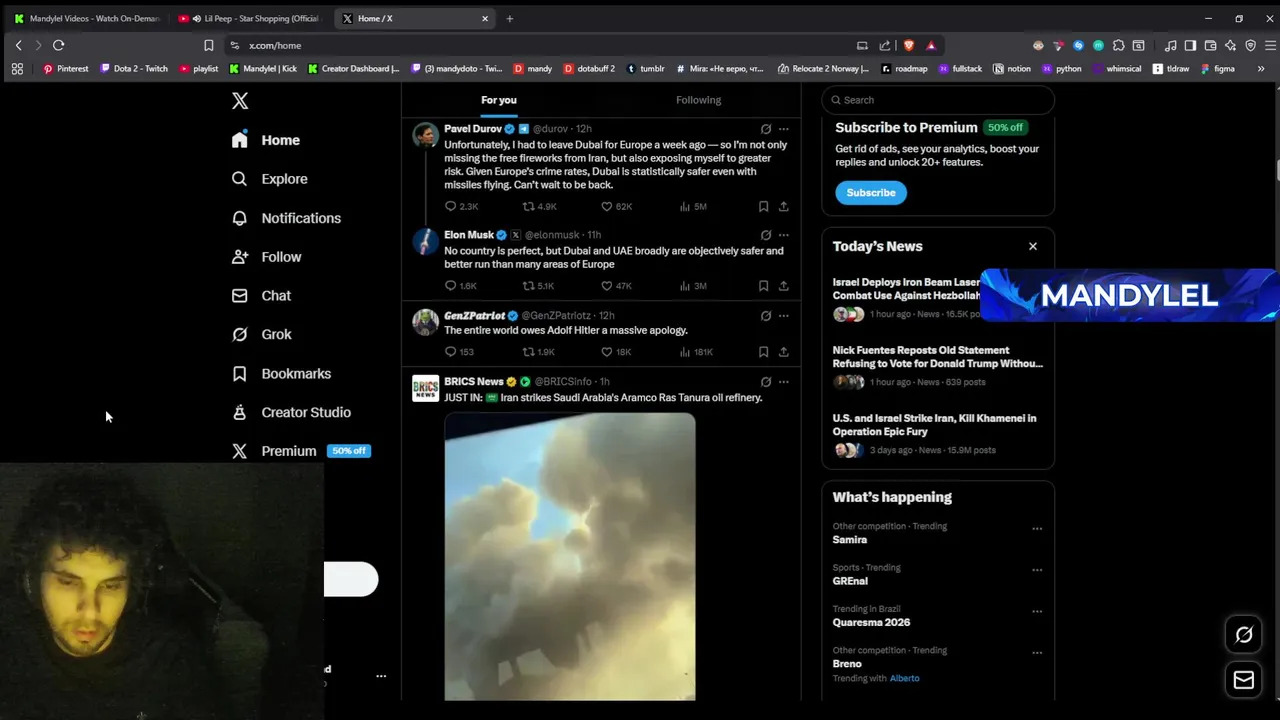Viewport: 1280px width, 720px height.
Task: Open Premium 50% off link
Action: point(301,451)
